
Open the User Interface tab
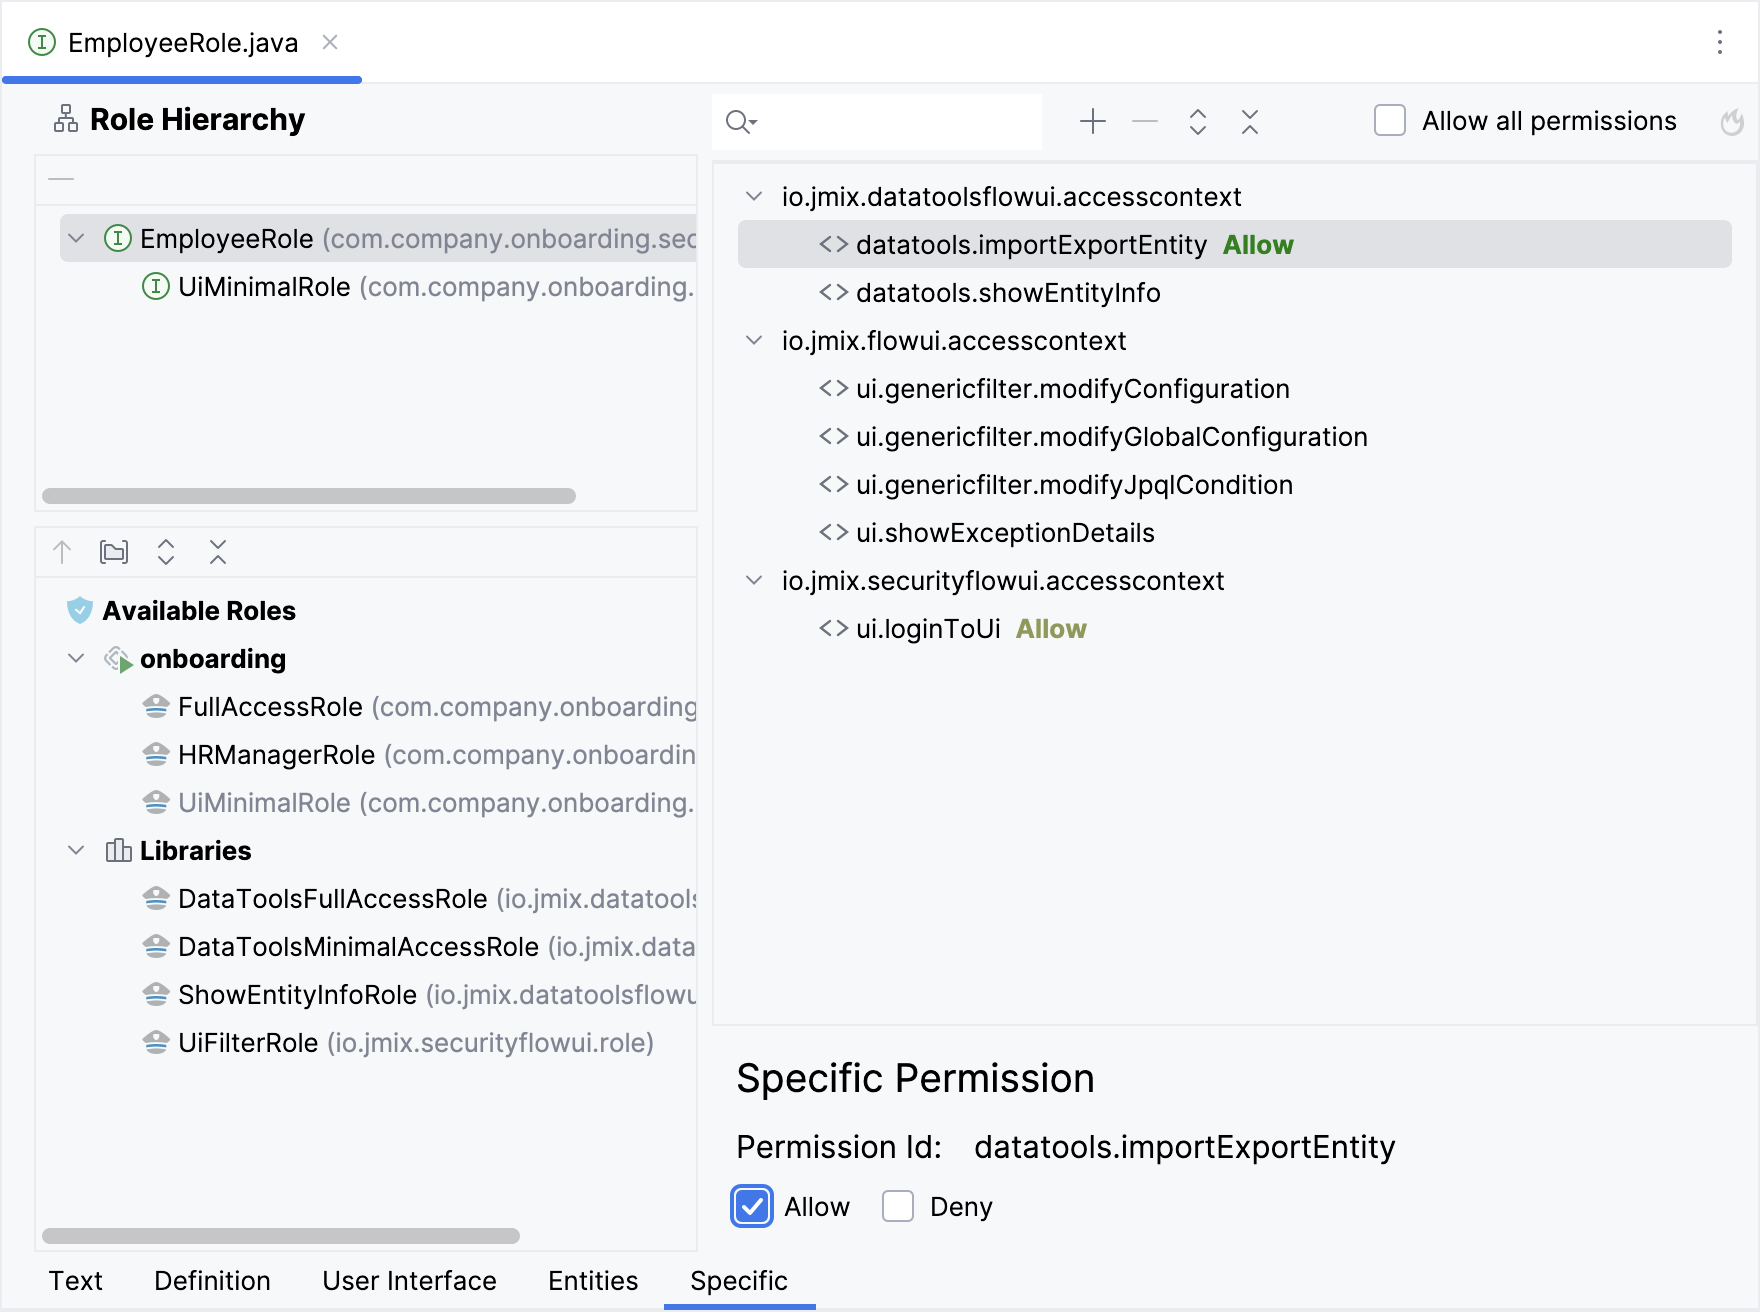click(409, 1281)
